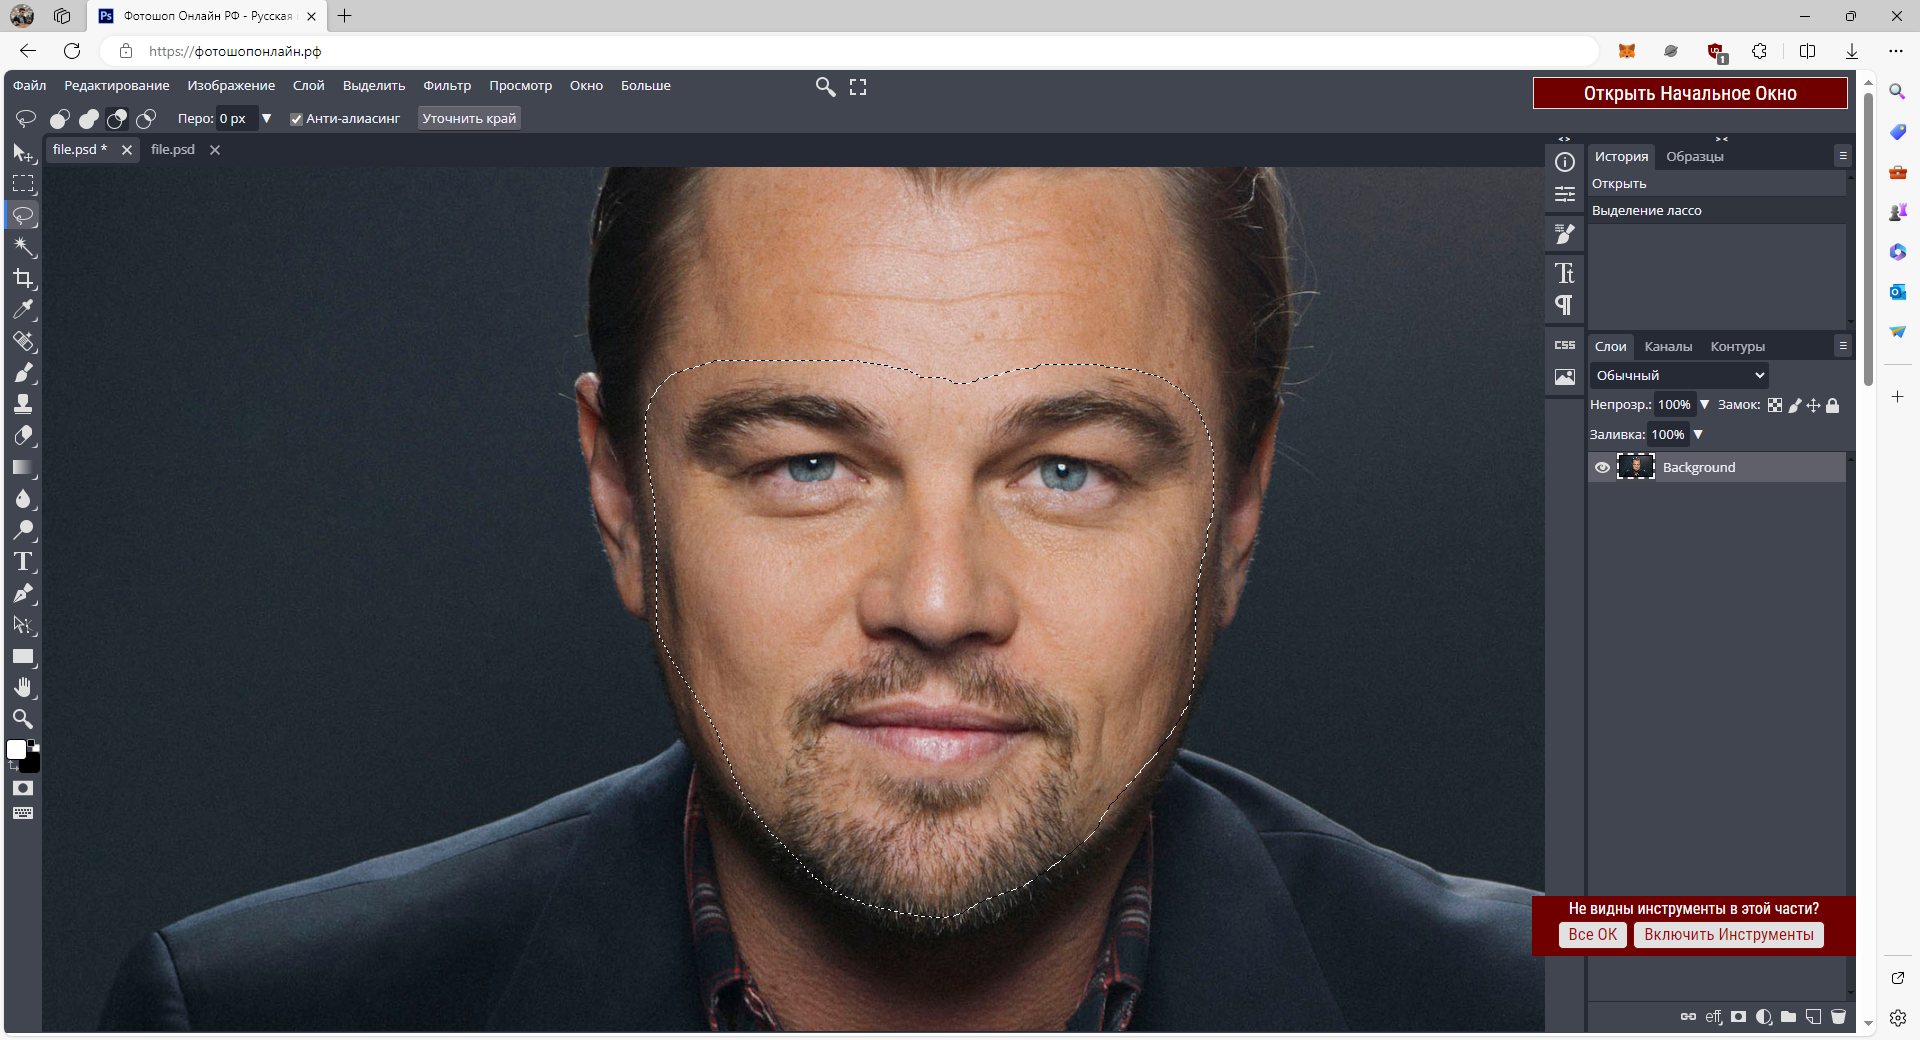1920x1040 pixels.
Task: Select the Type tool in left toolbar
Action: [24, 562]
